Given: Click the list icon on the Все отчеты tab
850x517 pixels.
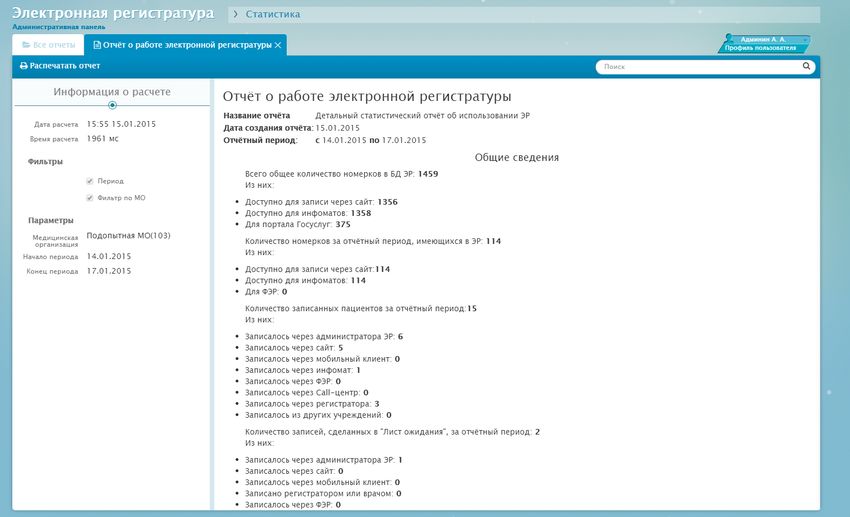Looking at the screenshot, I should click(x=26, y=46).
